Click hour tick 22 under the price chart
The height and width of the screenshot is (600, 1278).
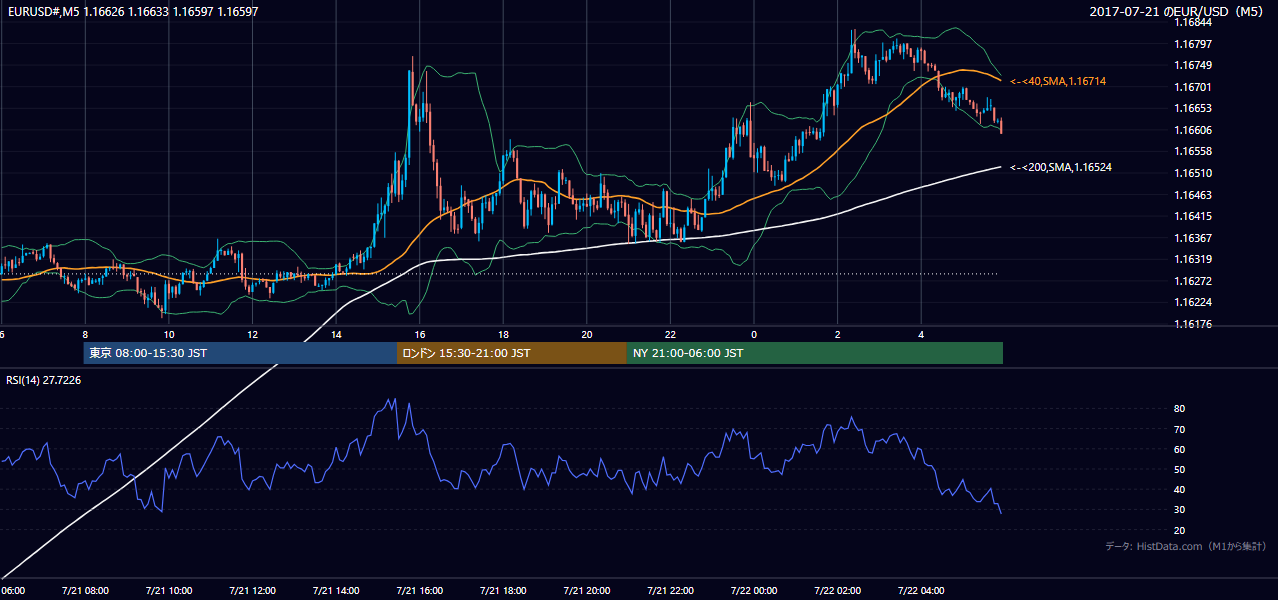[x=670, y=334]
